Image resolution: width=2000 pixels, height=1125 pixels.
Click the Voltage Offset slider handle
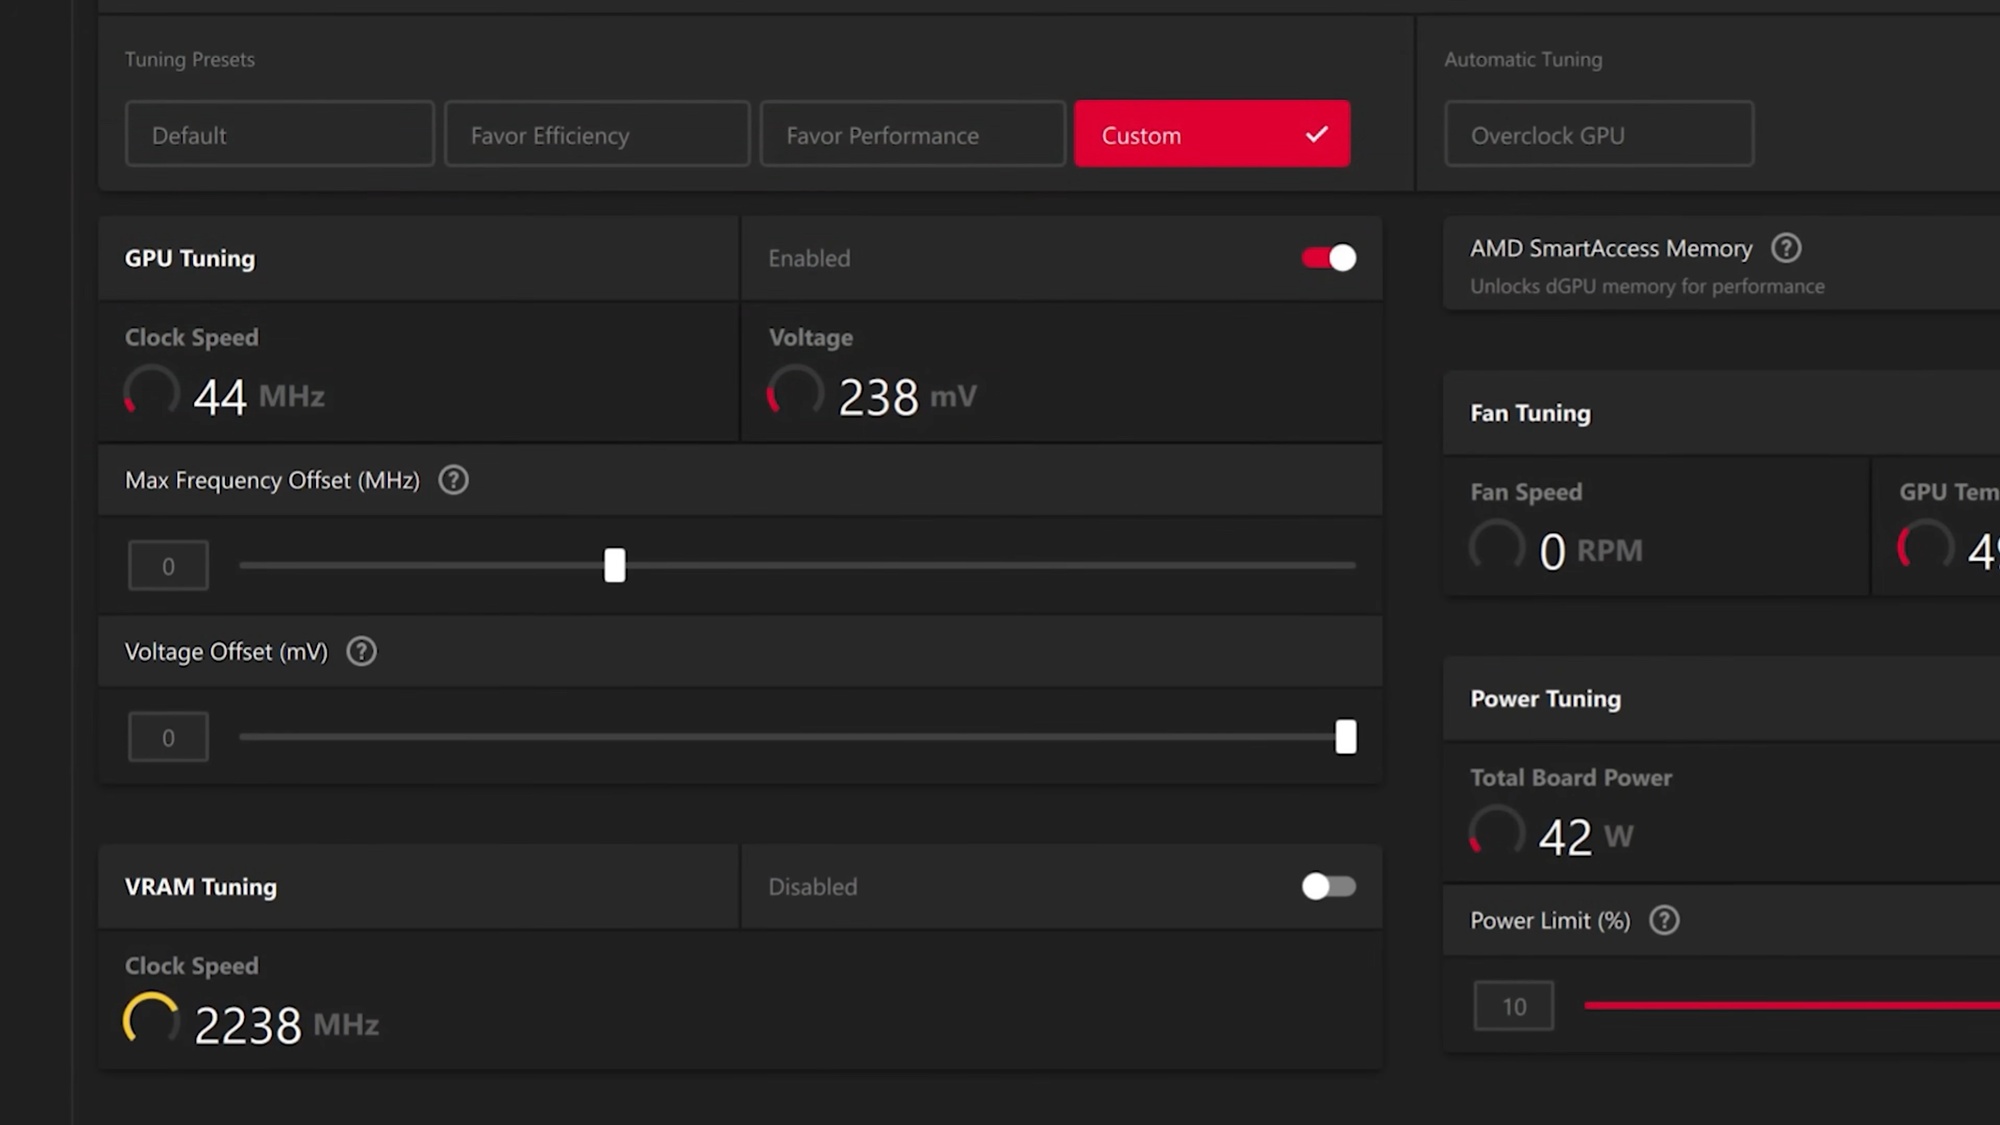tap(1346, 737)
